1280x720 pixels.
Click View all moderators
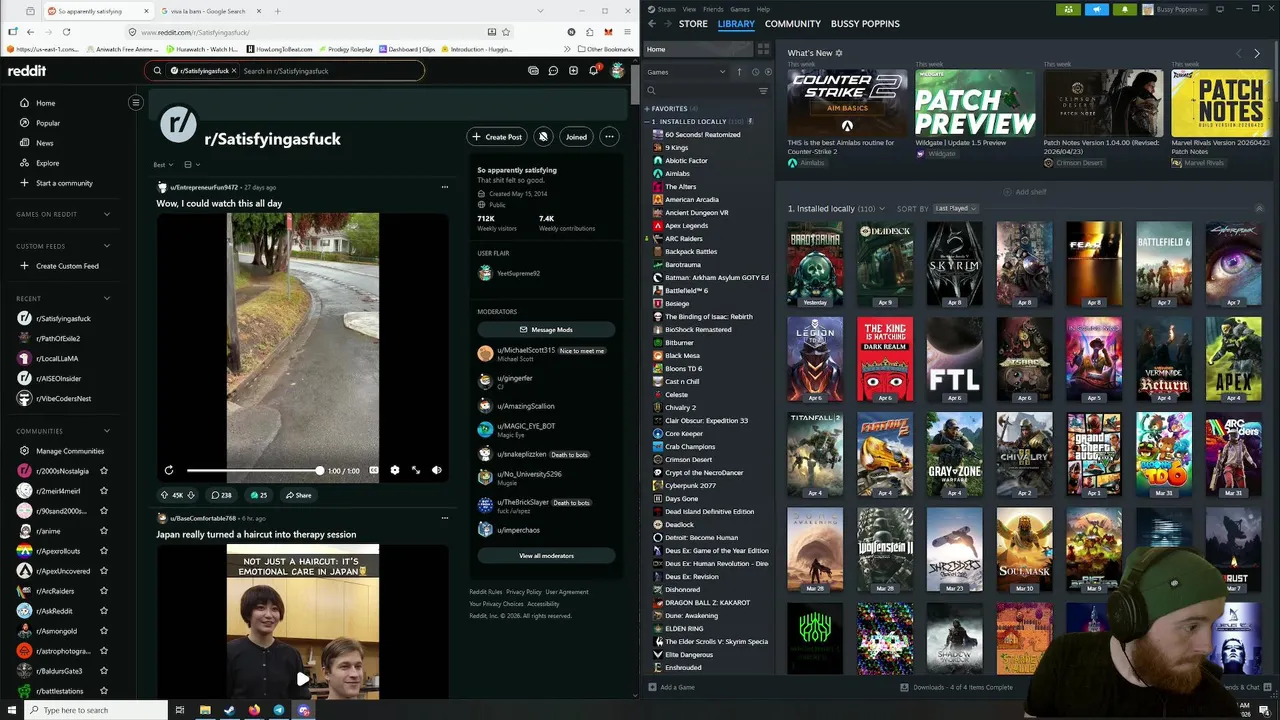click(546, 555)
